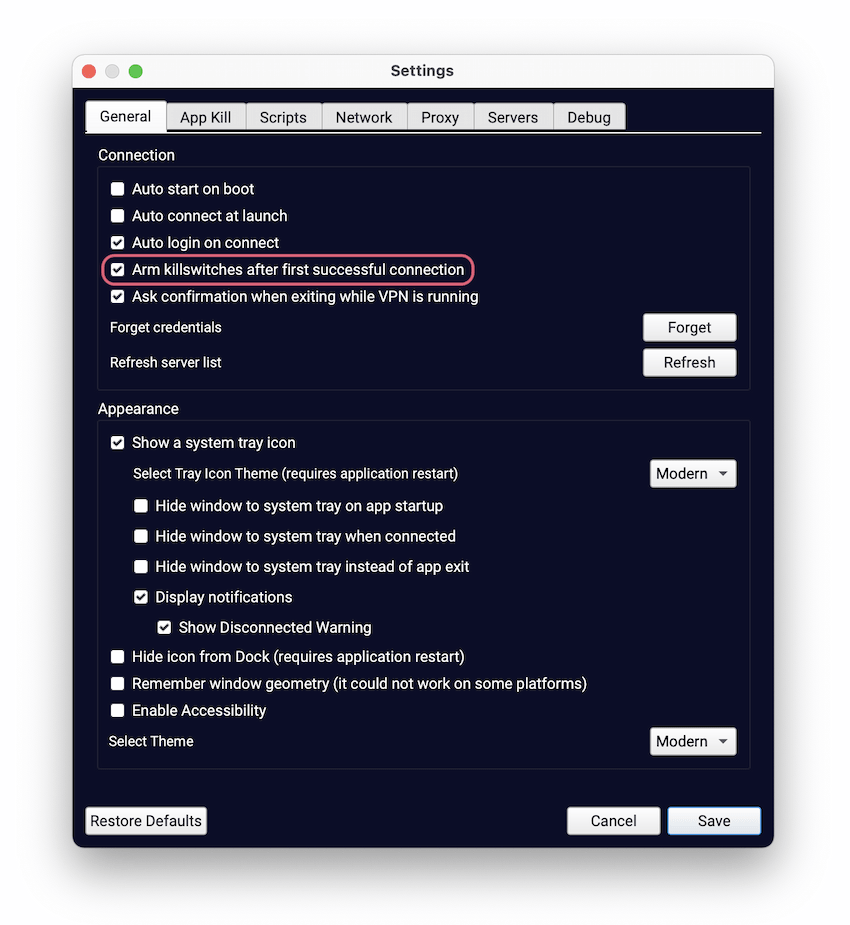The image size is (850, 925).
Task: Save the current settings
Action: tap(713, 820)
